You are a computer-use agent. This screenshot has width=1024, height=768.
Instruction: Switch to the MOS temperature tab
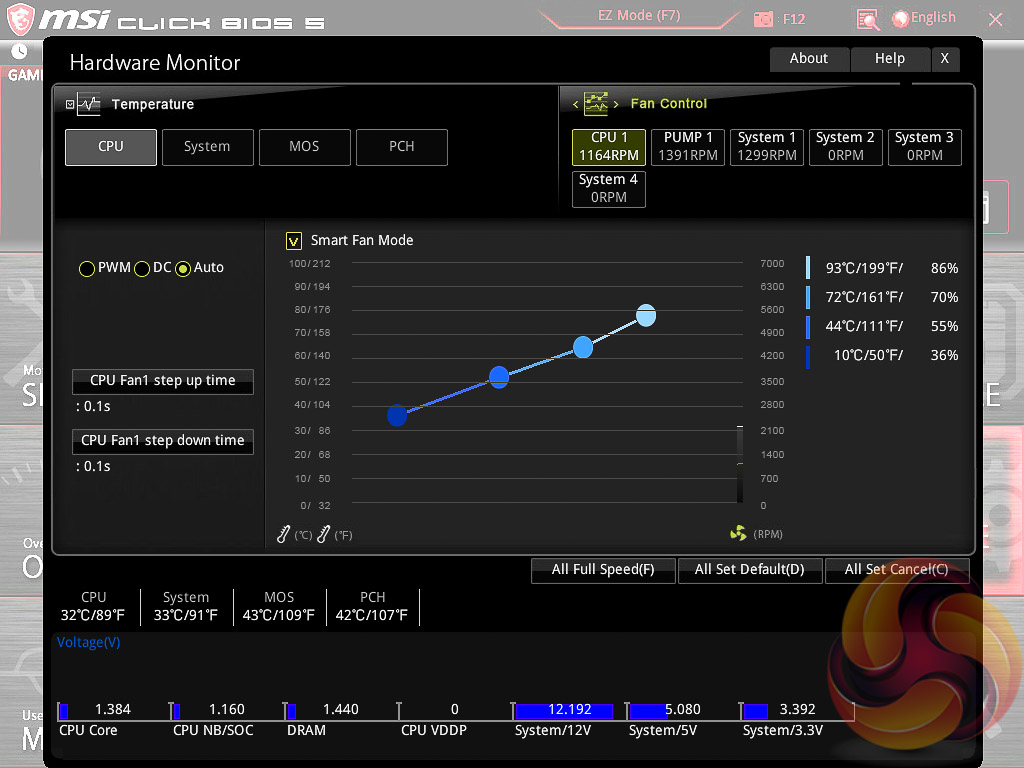click(x=304, y=147)
